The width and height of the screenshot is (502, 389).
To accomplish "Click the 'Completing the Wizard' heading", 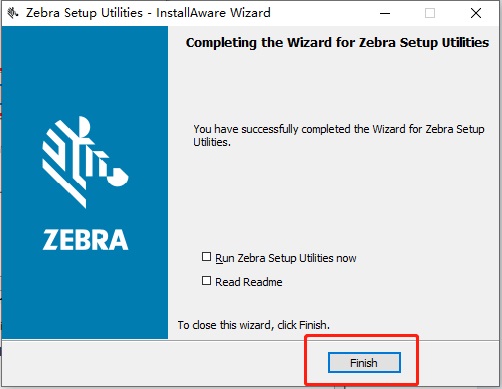I will pyautogui.click(x=337, y=43).
